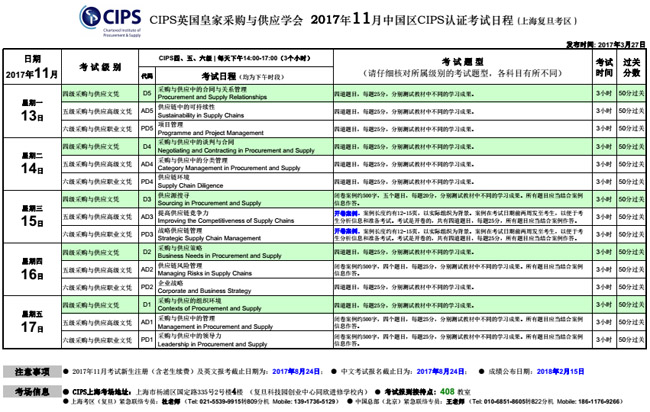Select 'Managing Risks in Supply Chains' exam

205,274
